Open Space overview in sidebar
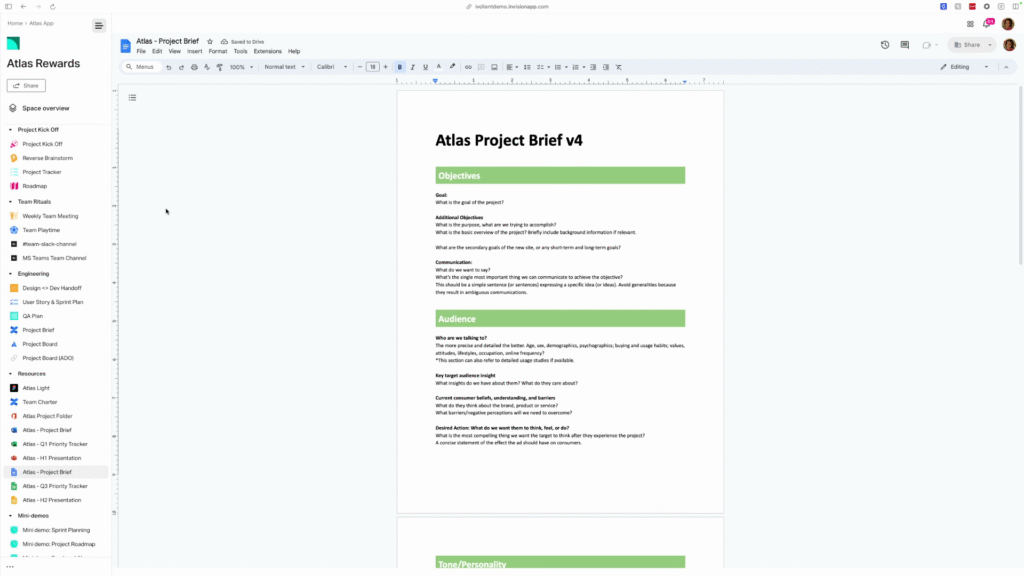 click(45, 108)
